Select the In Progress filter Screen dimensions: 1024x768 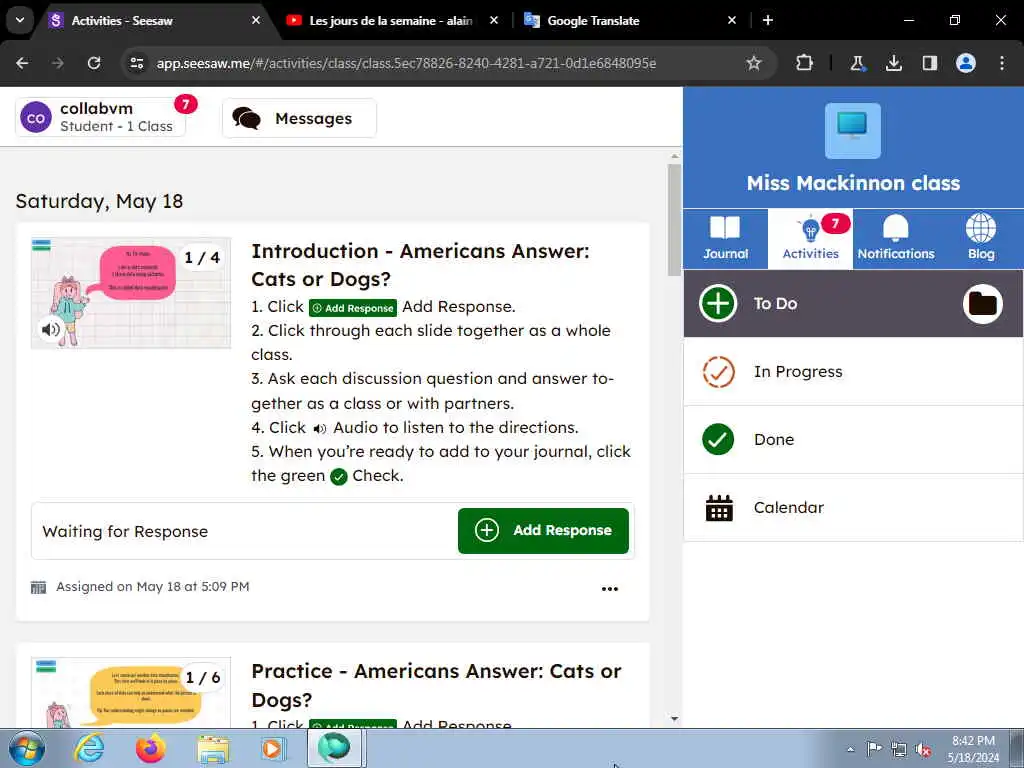(x=853, y=372)
